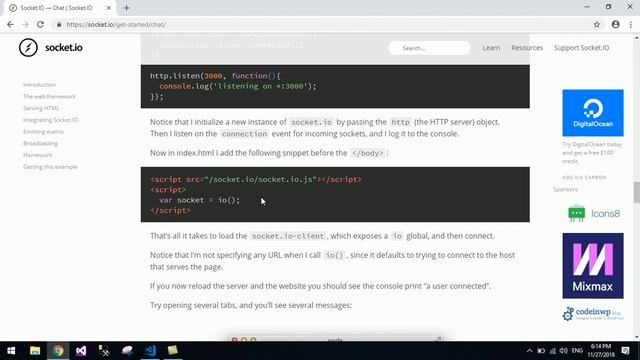Open the Windows Start menu
Screen dimensions: 640x360
(x=11, y=351)
